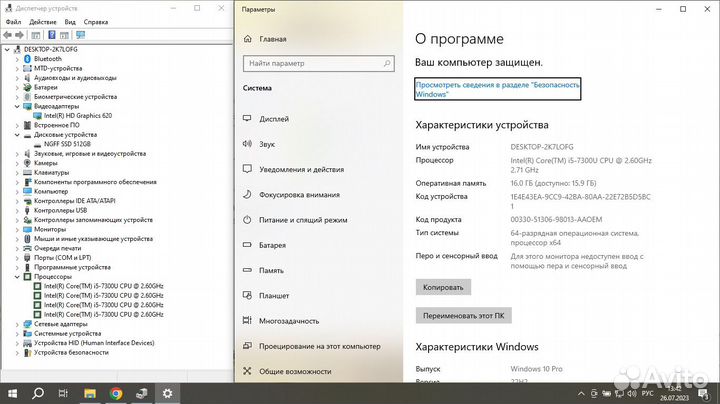Image resolution: width=720 pixels, height=404 pixels.
Task: Click the Камеры category in device tree
Action: 45,163
